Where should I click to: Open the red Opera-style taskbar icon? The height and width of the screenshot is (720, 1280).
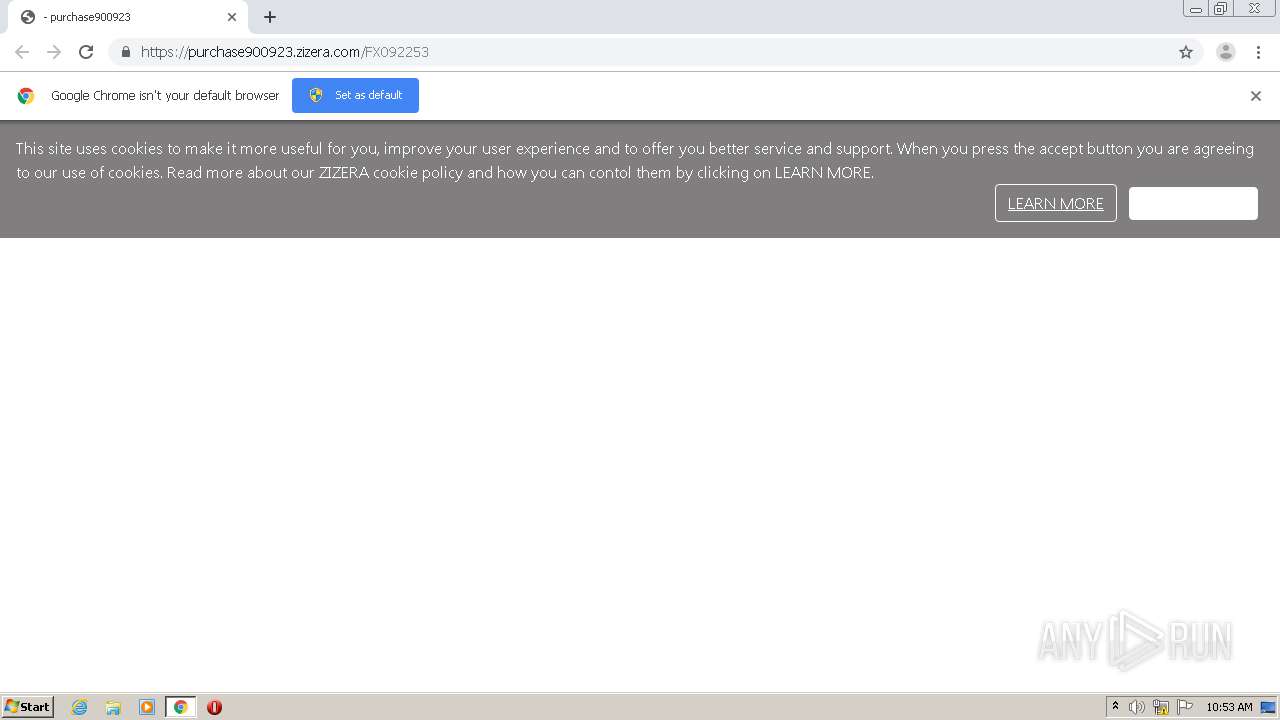[214, 707]
